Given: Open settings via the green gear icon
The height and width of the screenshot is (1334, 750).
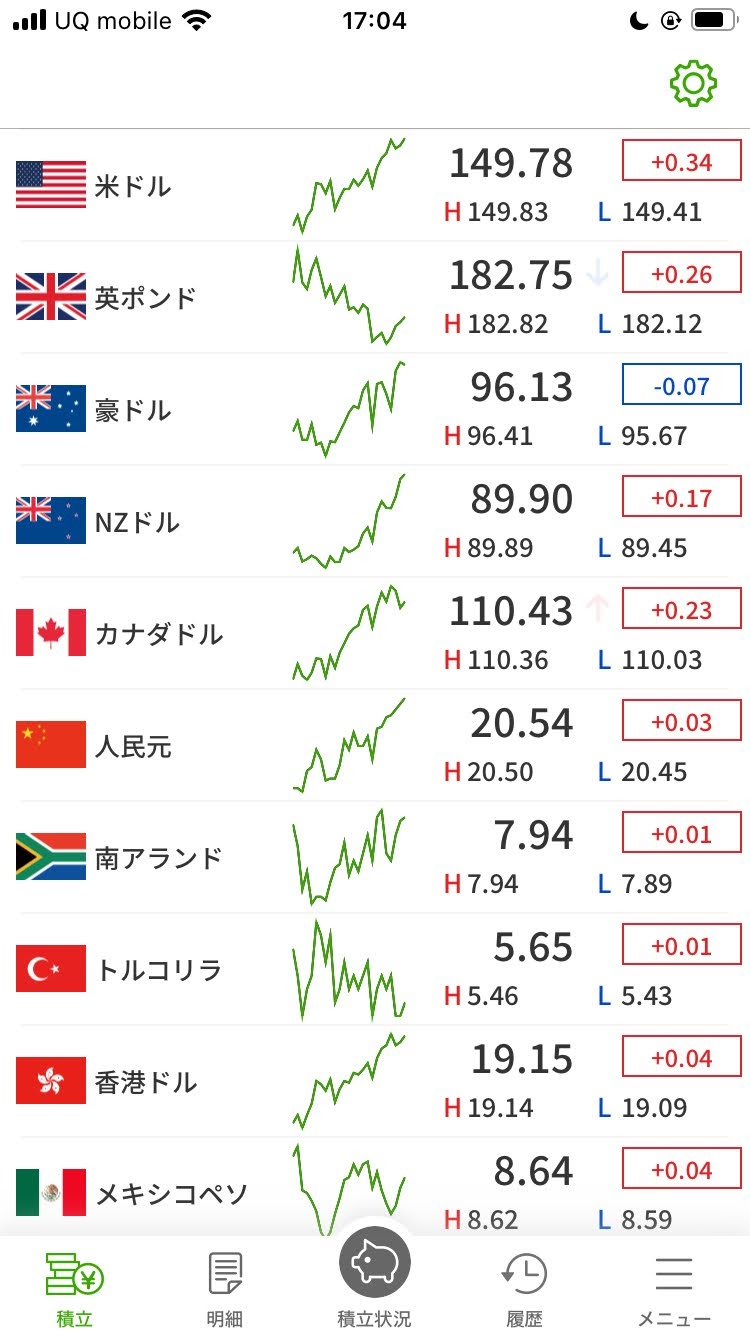Looking at the screenshot, I should [693, 84].
